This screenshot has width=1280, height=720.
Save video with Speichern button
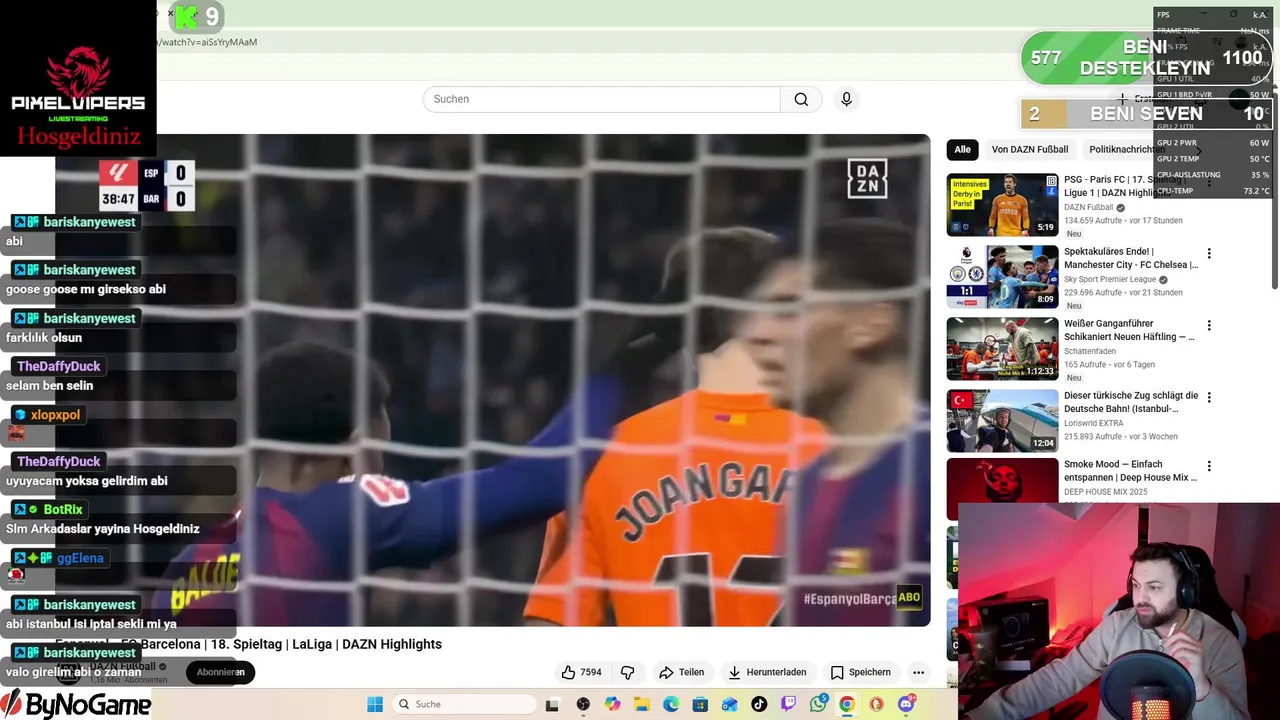(x=861, y=672)
